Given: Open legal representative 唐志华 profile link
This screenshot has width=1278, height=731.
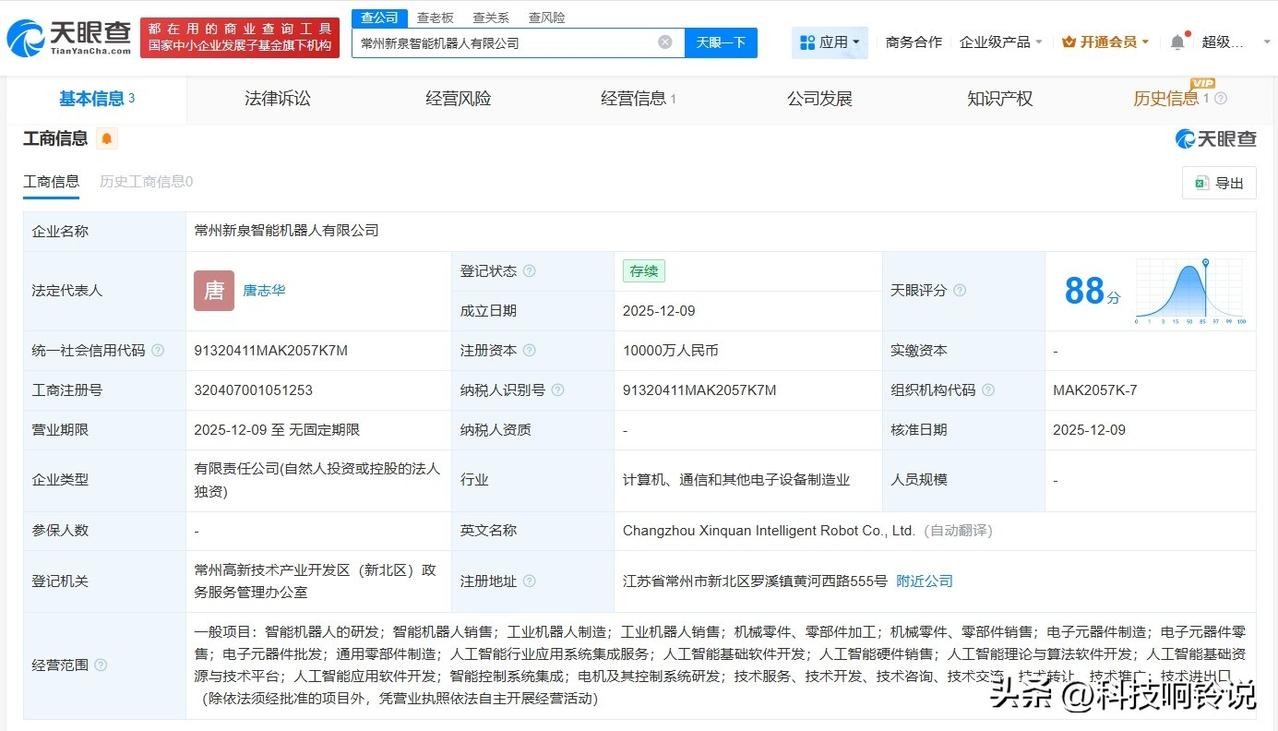Looking at the screenshot, I should (264, 290).
